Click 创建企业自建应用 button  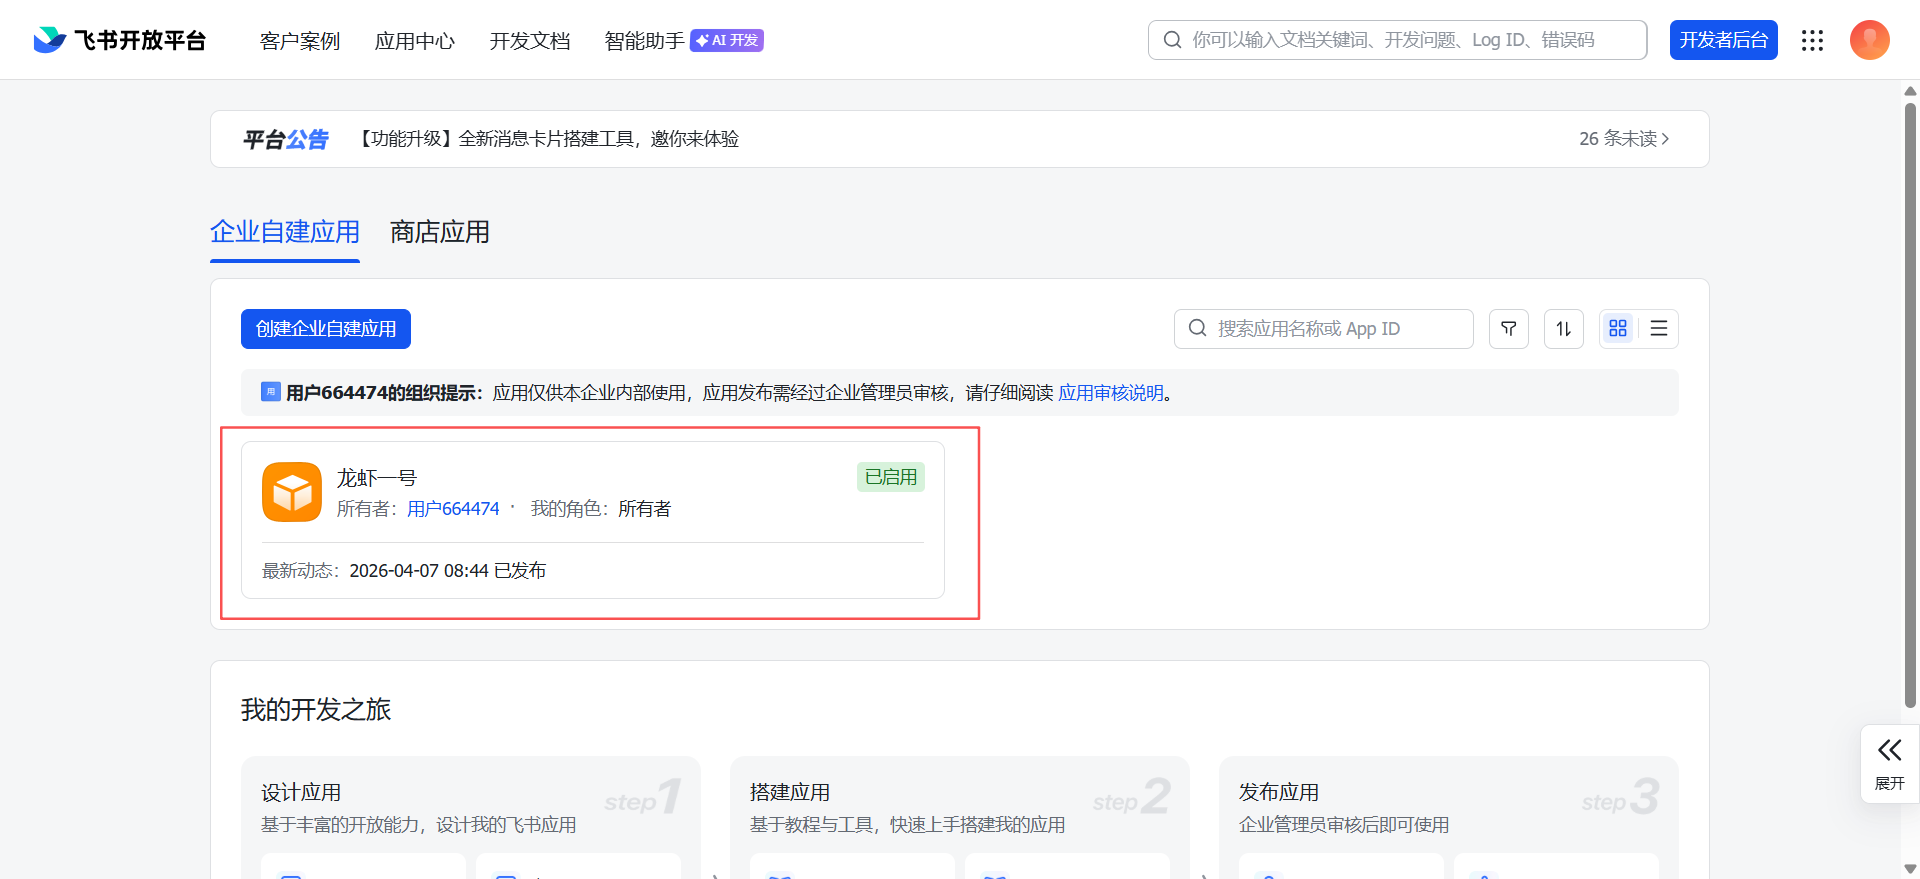[x=326, y=329]
